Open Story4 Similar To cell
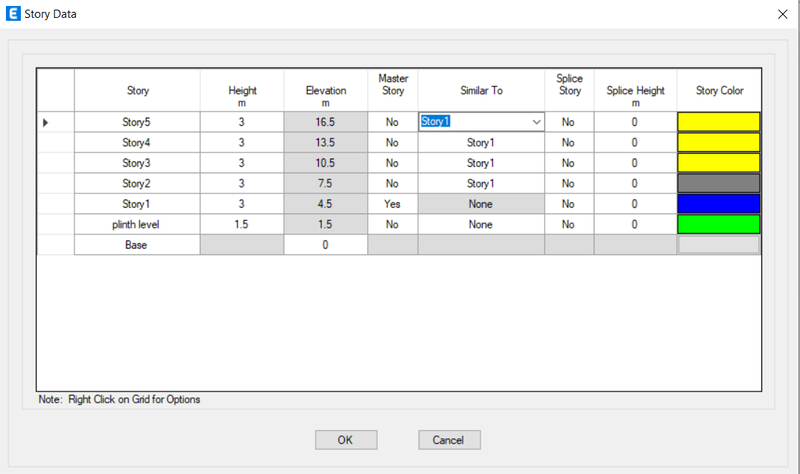This screenshot has height=474, width=800. pyautogui.click(x=481, y=142)
